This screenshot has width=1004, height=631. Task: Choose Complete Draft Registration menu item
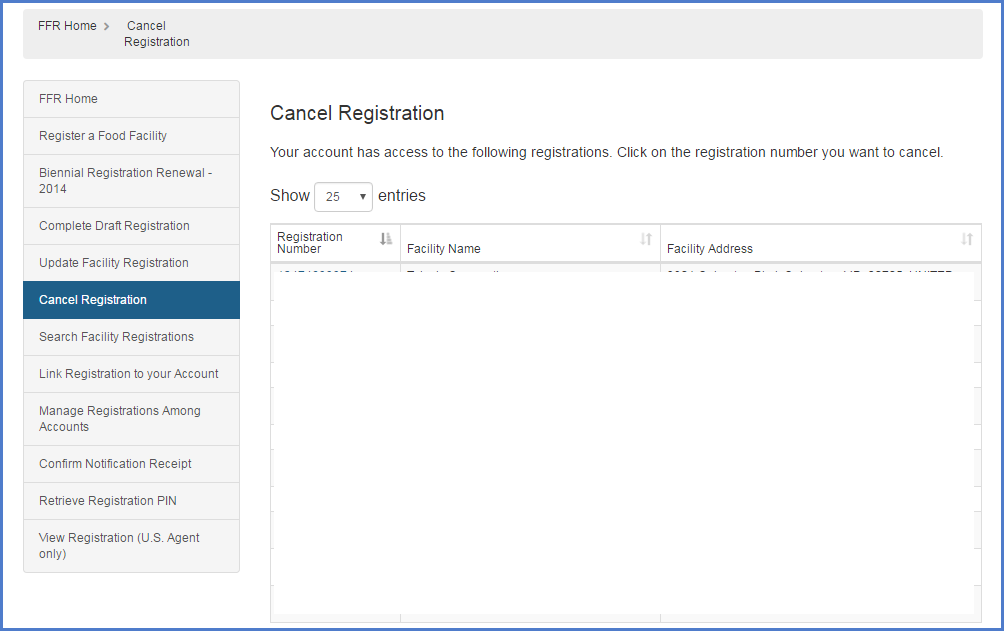tap(114, 226)
